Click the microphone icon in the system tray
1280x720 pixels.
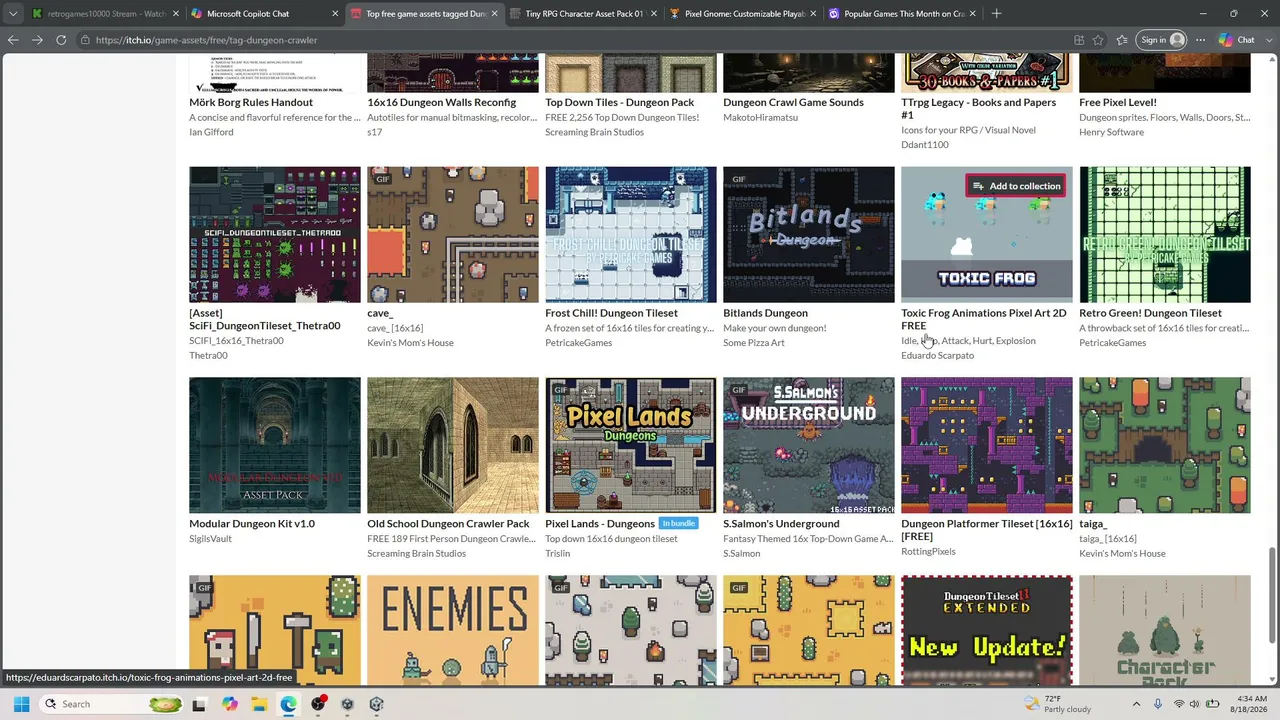(1158, 704)
